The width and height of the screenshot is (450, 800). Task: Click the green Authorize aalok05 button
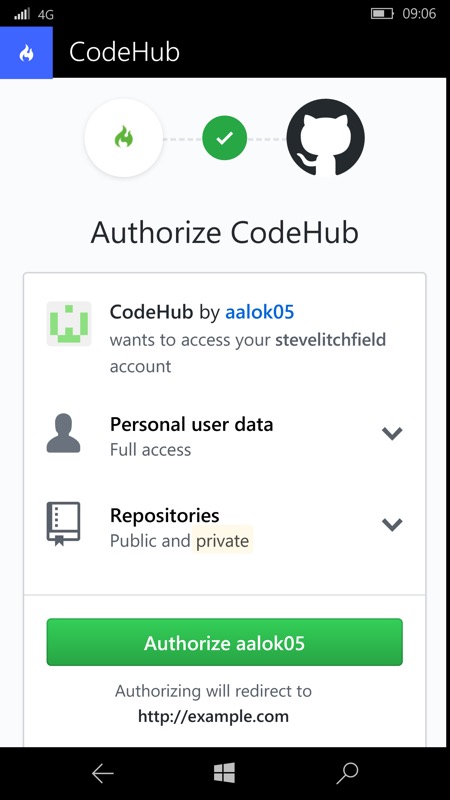(224, 642)
